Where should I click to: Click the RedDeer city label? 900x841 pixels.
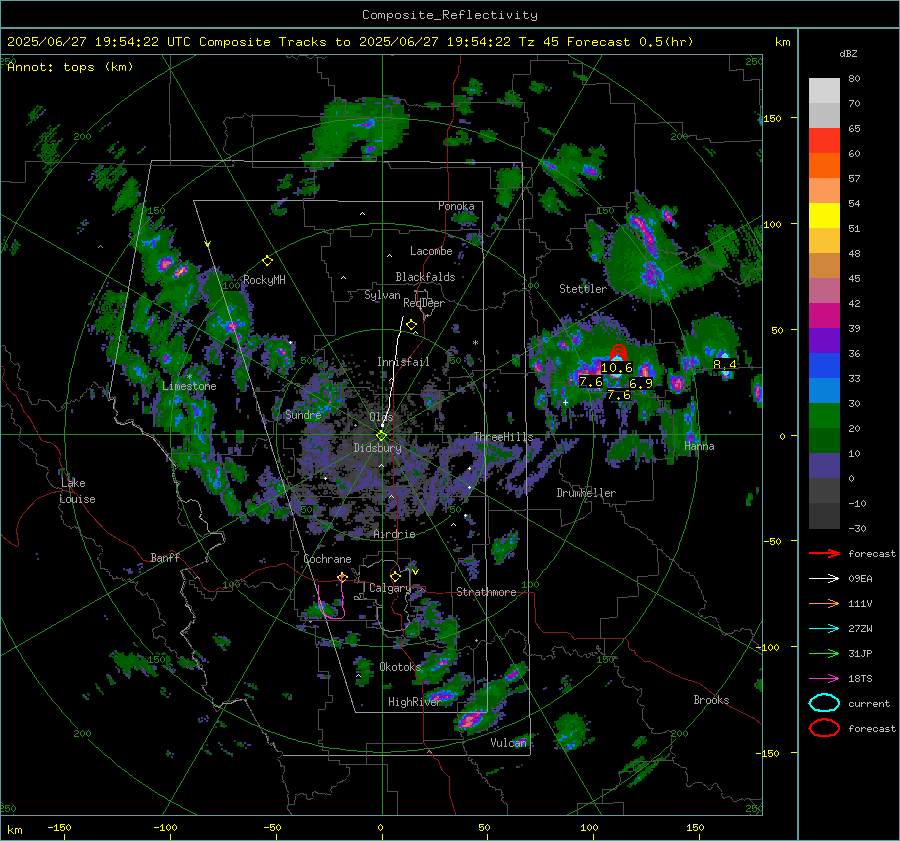click(x=424, y=303)
